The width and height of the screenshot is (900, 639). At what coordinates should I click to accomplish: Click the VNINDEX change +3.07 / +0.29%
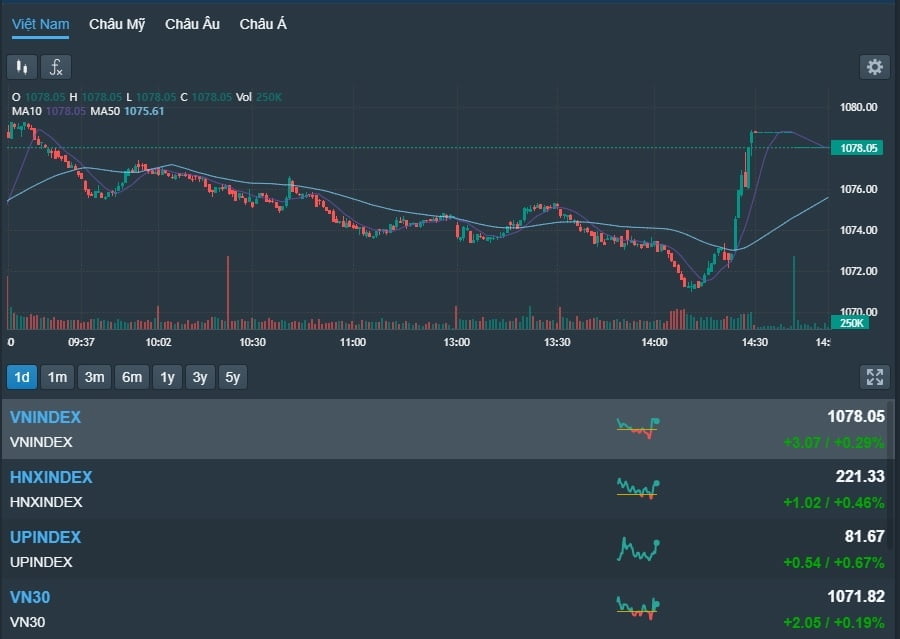click(x=834, y=443)
